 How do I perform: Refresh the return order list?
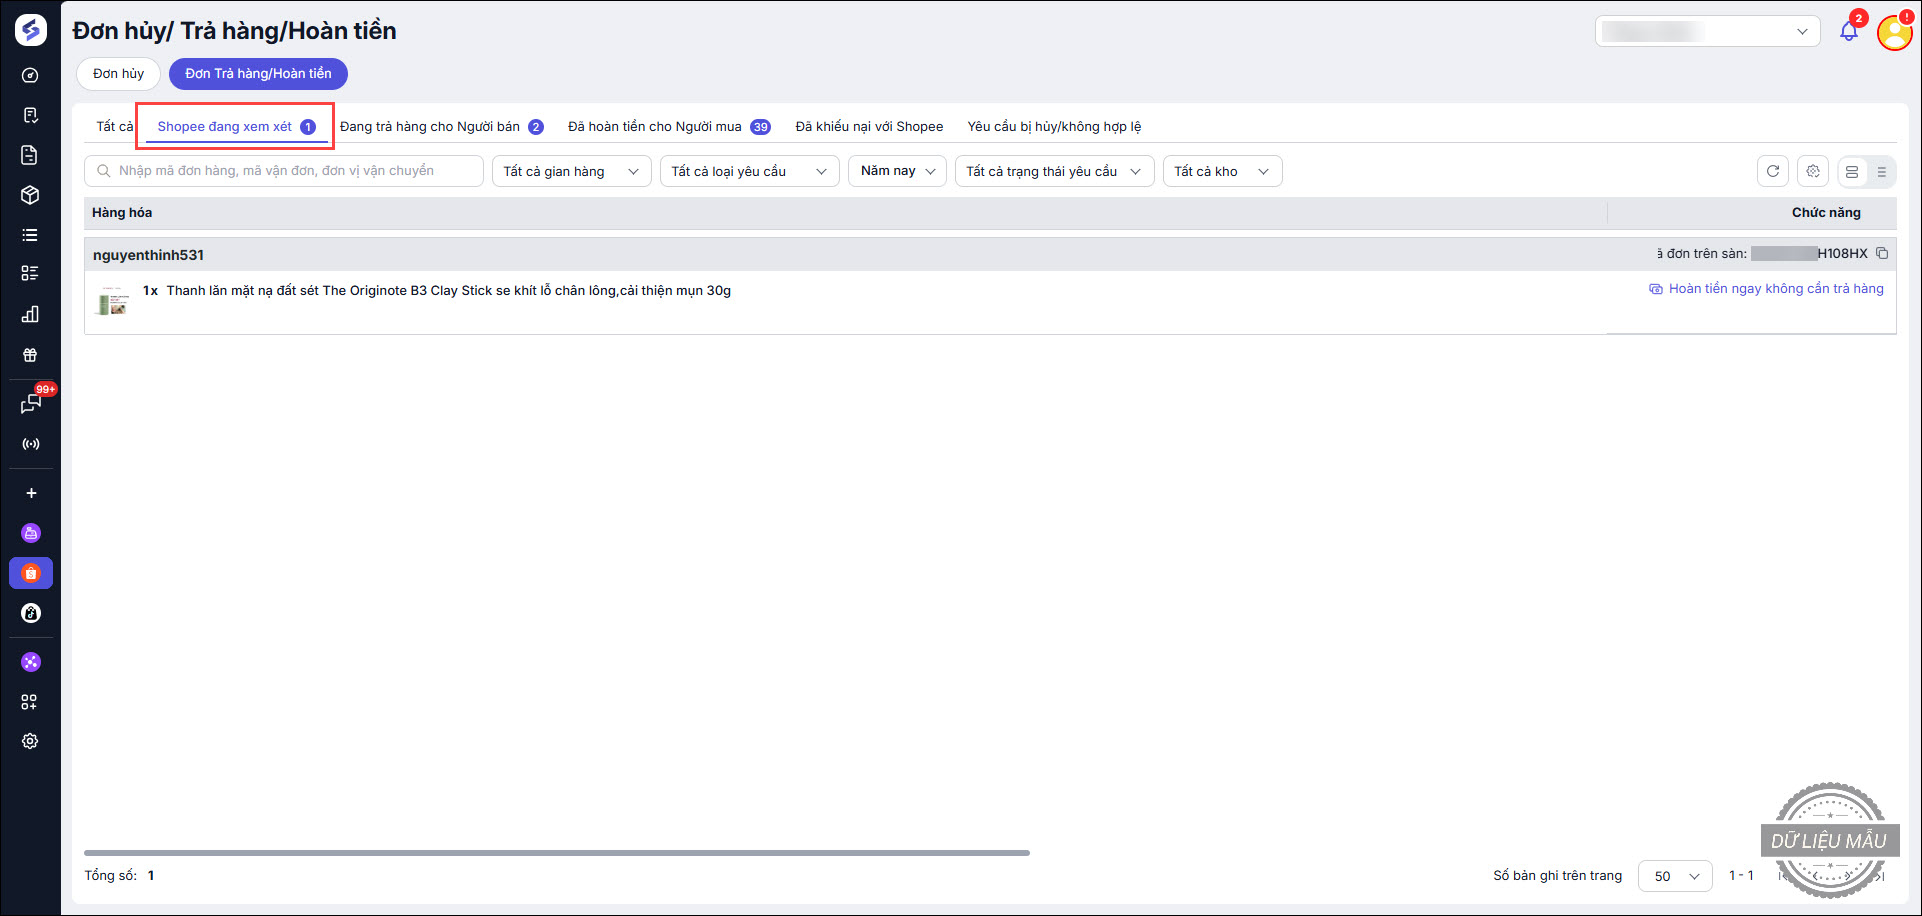[1773, 171]
